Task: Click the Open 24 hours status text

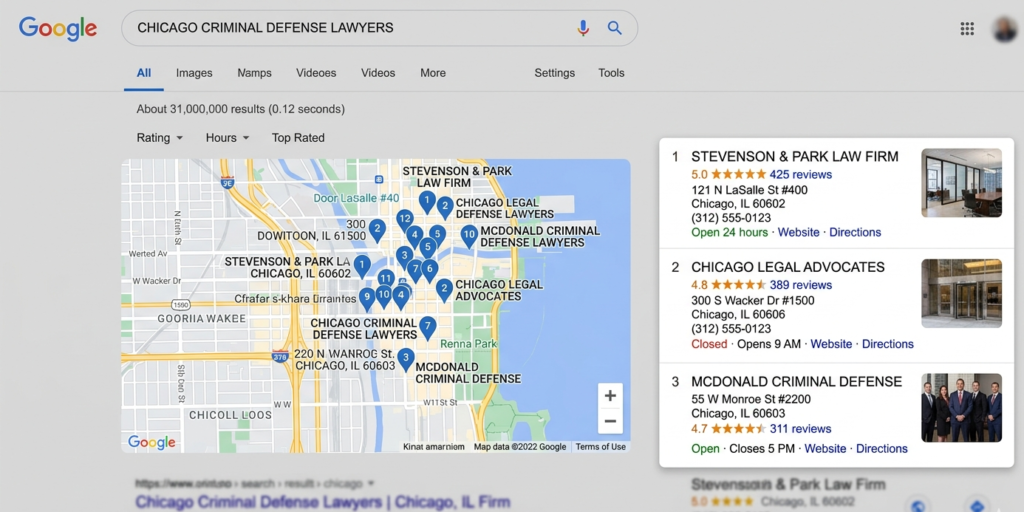Action: pyautogui.click(x=729, y=232)
